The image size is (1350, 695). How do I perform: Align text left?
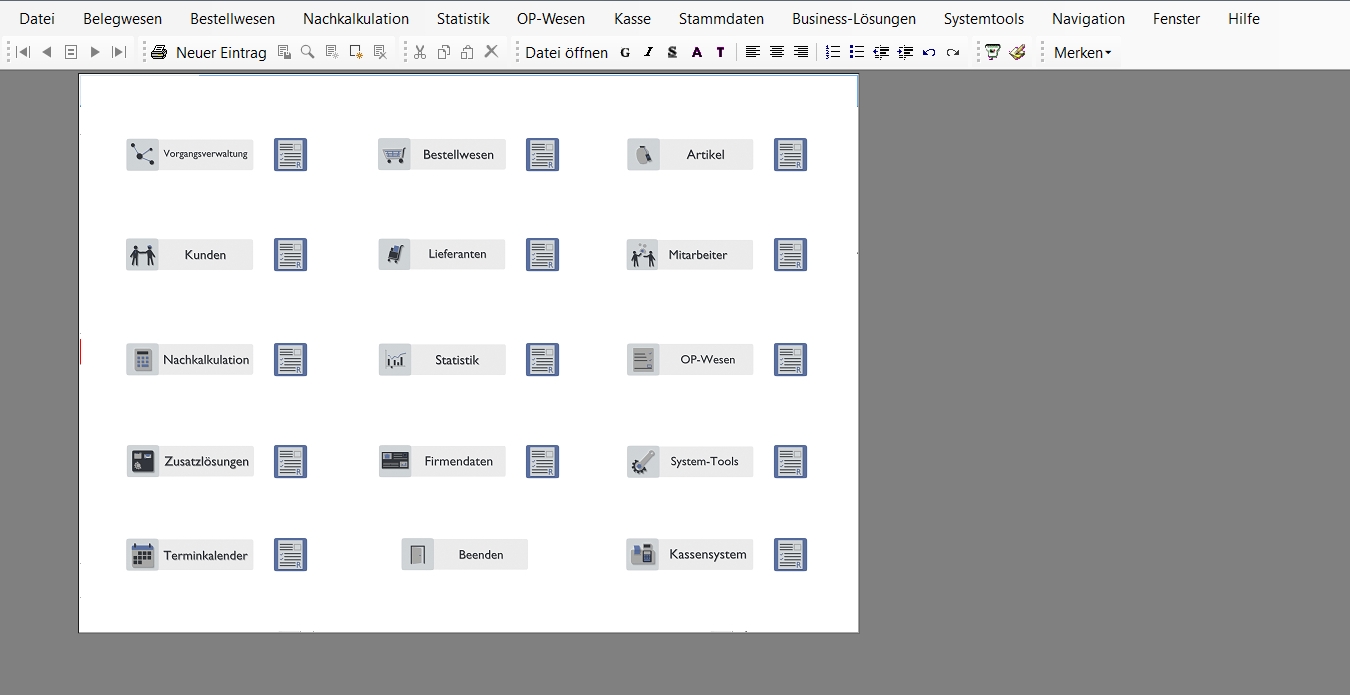753,52
